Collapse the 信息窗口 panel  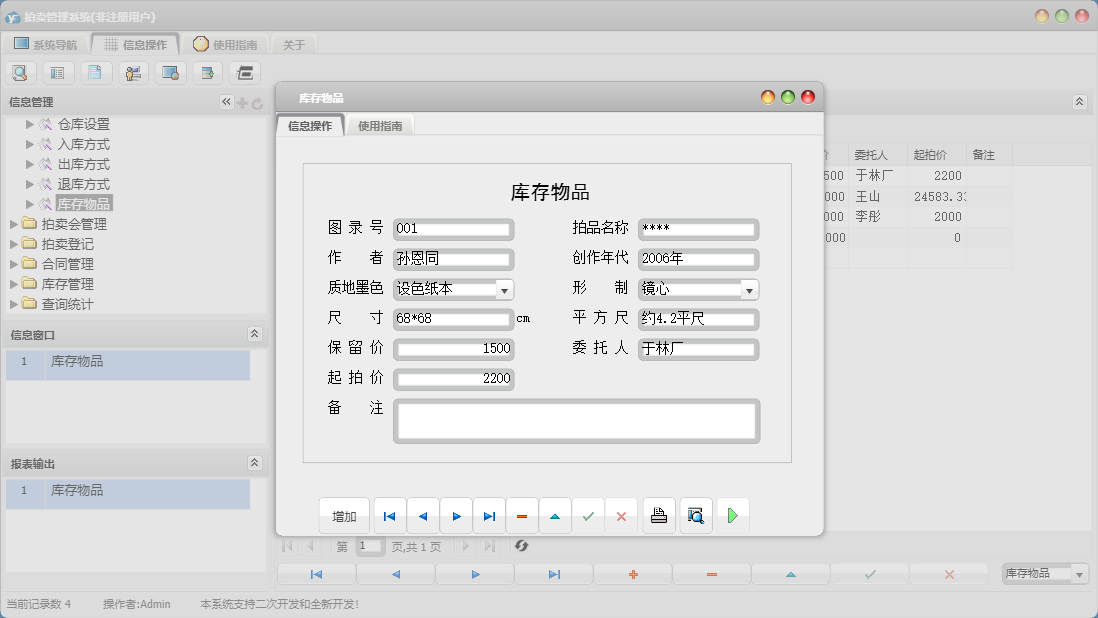point(254,334)
